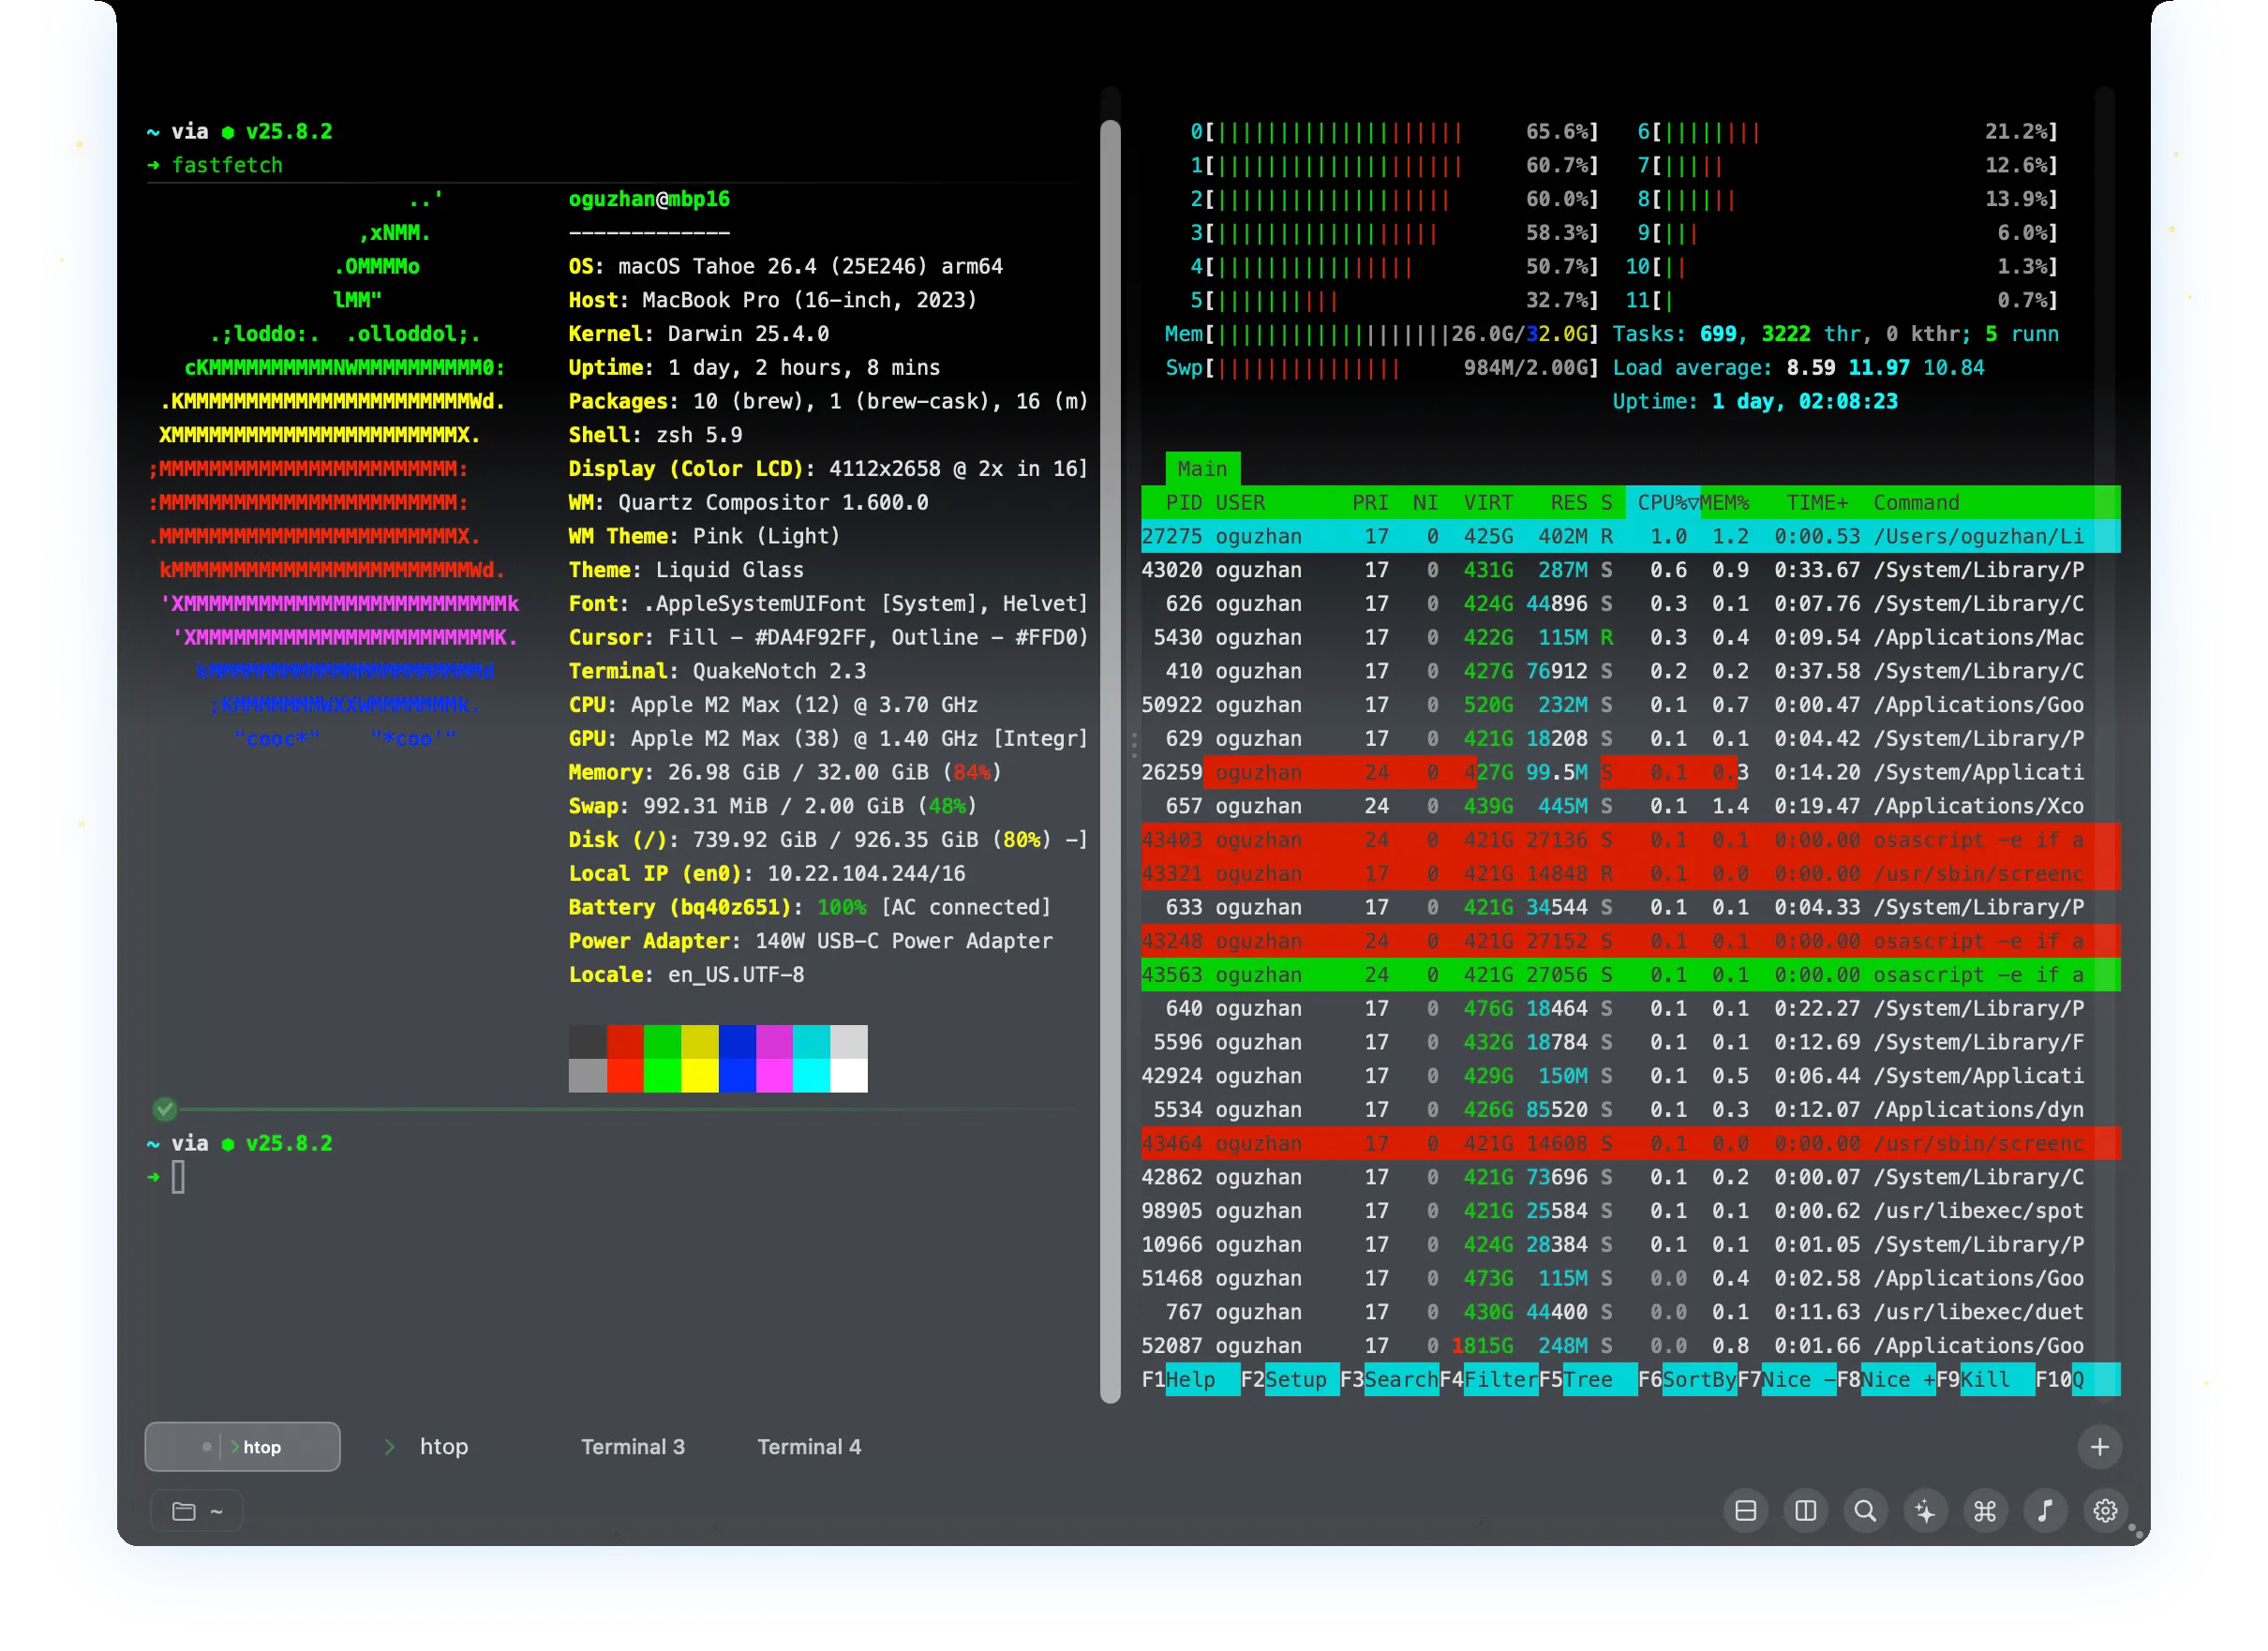Open settings with the gear icon

[2105, 1510]
